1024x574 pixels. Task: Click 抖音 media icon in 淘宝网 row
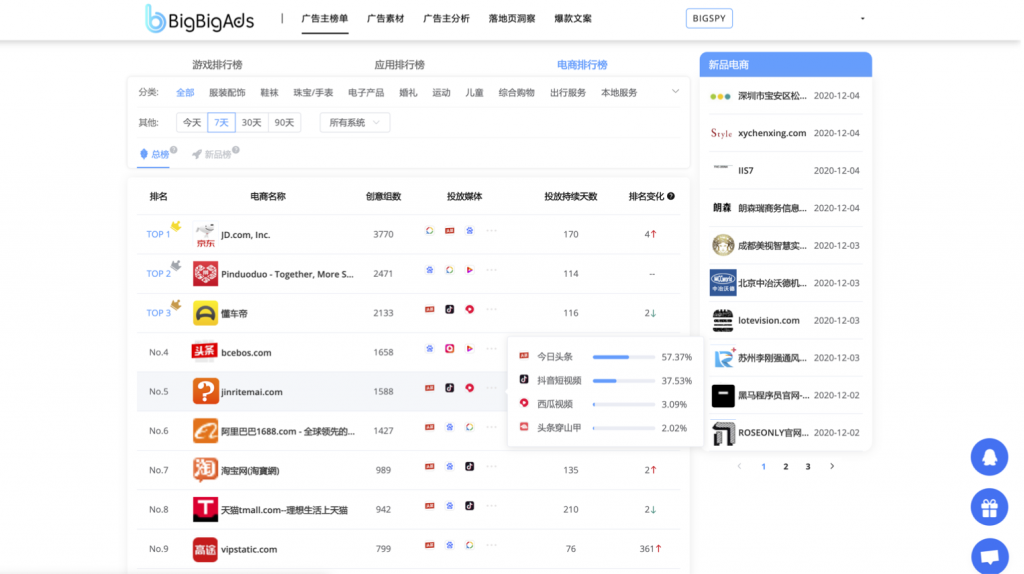pyautogui.click(x=470, y=466)
